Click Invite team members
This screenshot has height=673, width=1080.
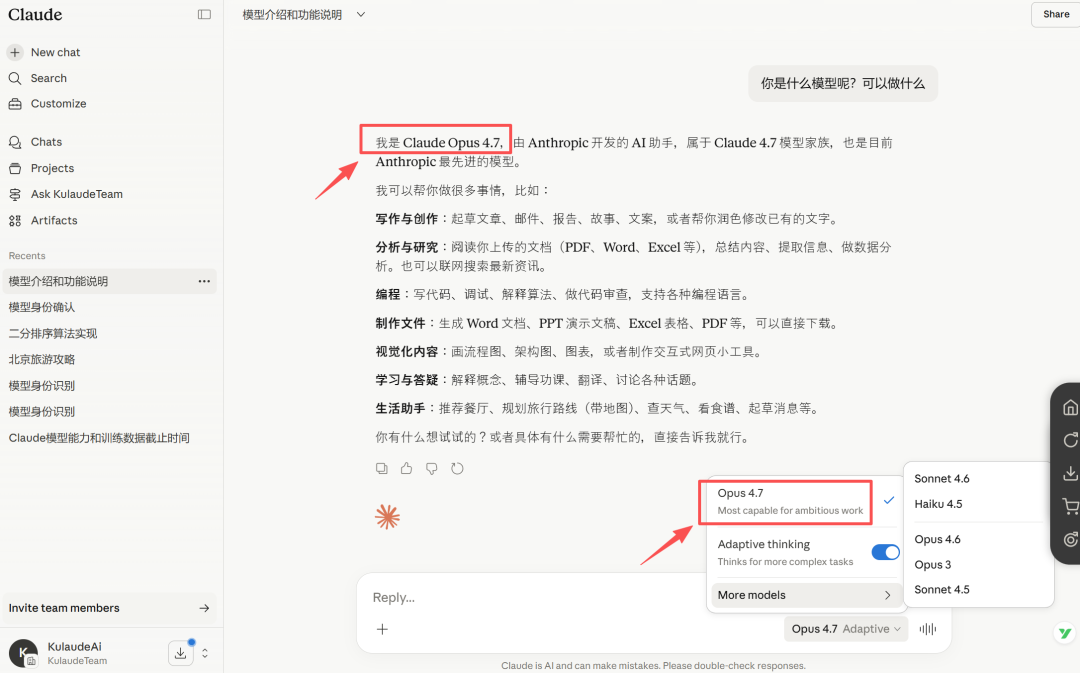coord(109,608)
